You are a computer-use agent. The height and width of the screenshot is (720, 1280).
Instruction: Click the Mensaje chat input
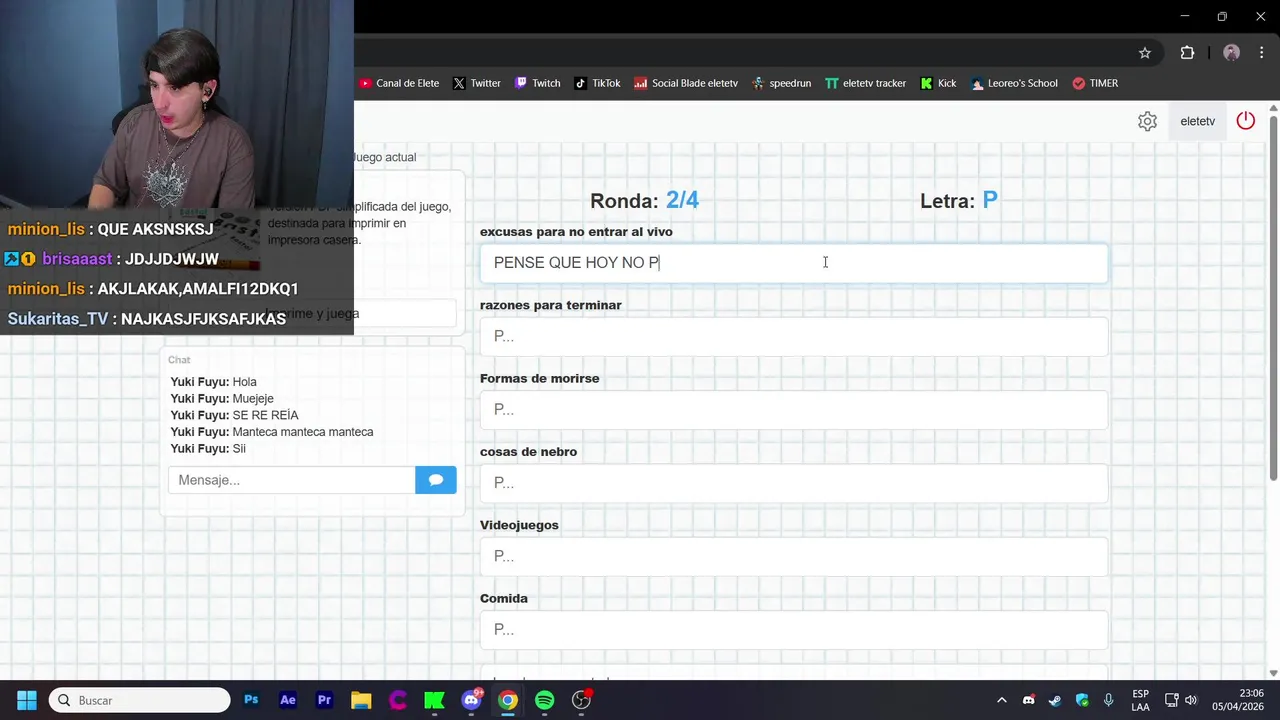tap(292, 480)
